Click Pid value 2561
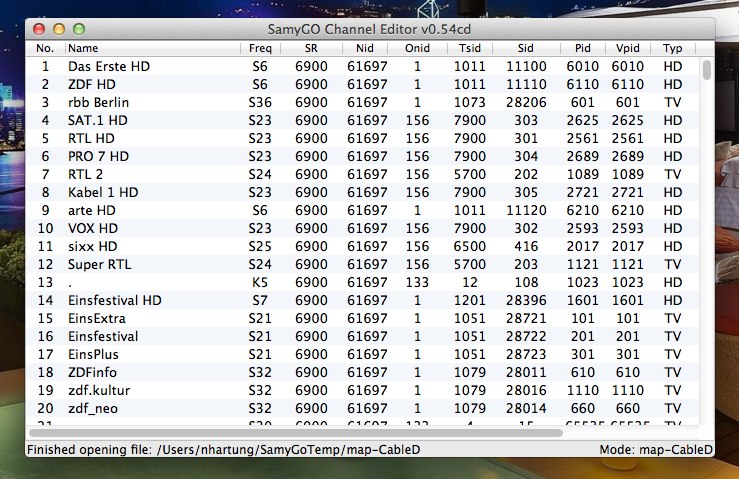The width and height of the screenshot is (739, 479). [x=583, y=138]
